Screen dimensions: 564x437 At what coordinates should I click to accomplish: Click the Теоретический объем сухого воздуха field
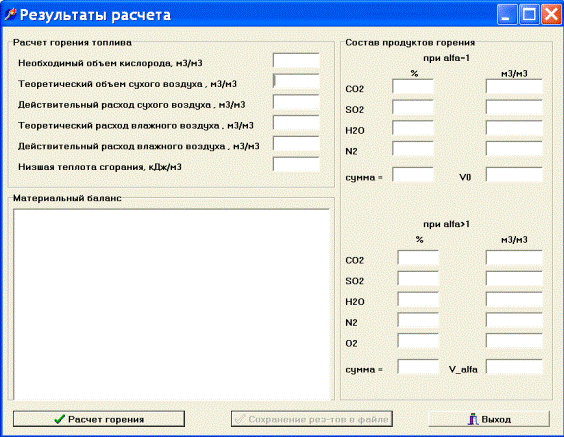tap(296, 82)
